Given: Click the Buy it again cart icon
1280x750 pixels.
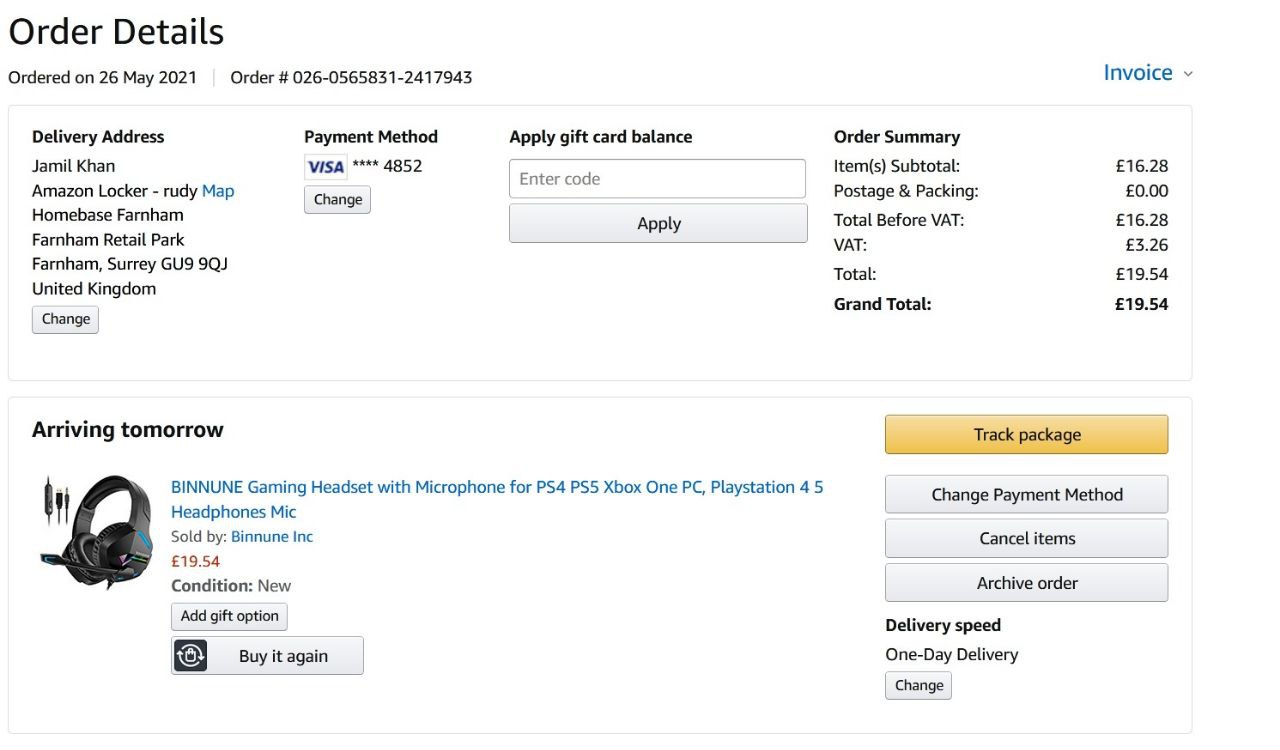Looking at the screenshot, I should coord(191,656).
